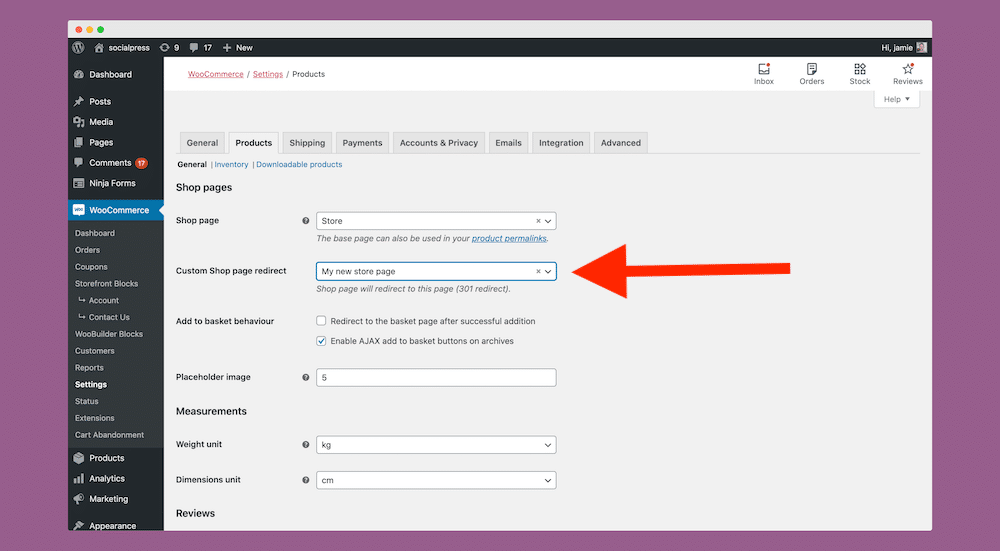1000x551 pixels.
Task: Open the Downloadable products link
Action: [299, 165]
